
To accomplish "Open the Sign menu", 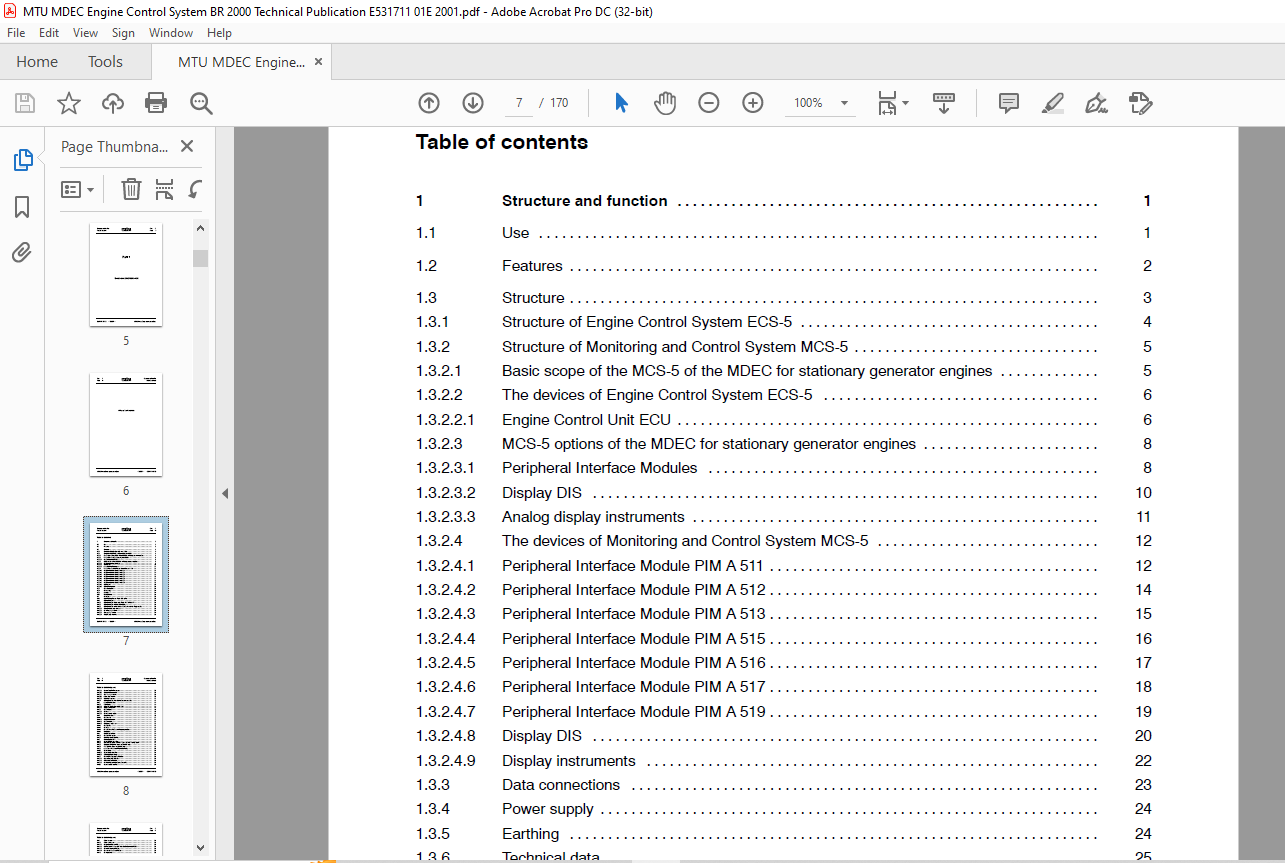I will tap(123, 33).
